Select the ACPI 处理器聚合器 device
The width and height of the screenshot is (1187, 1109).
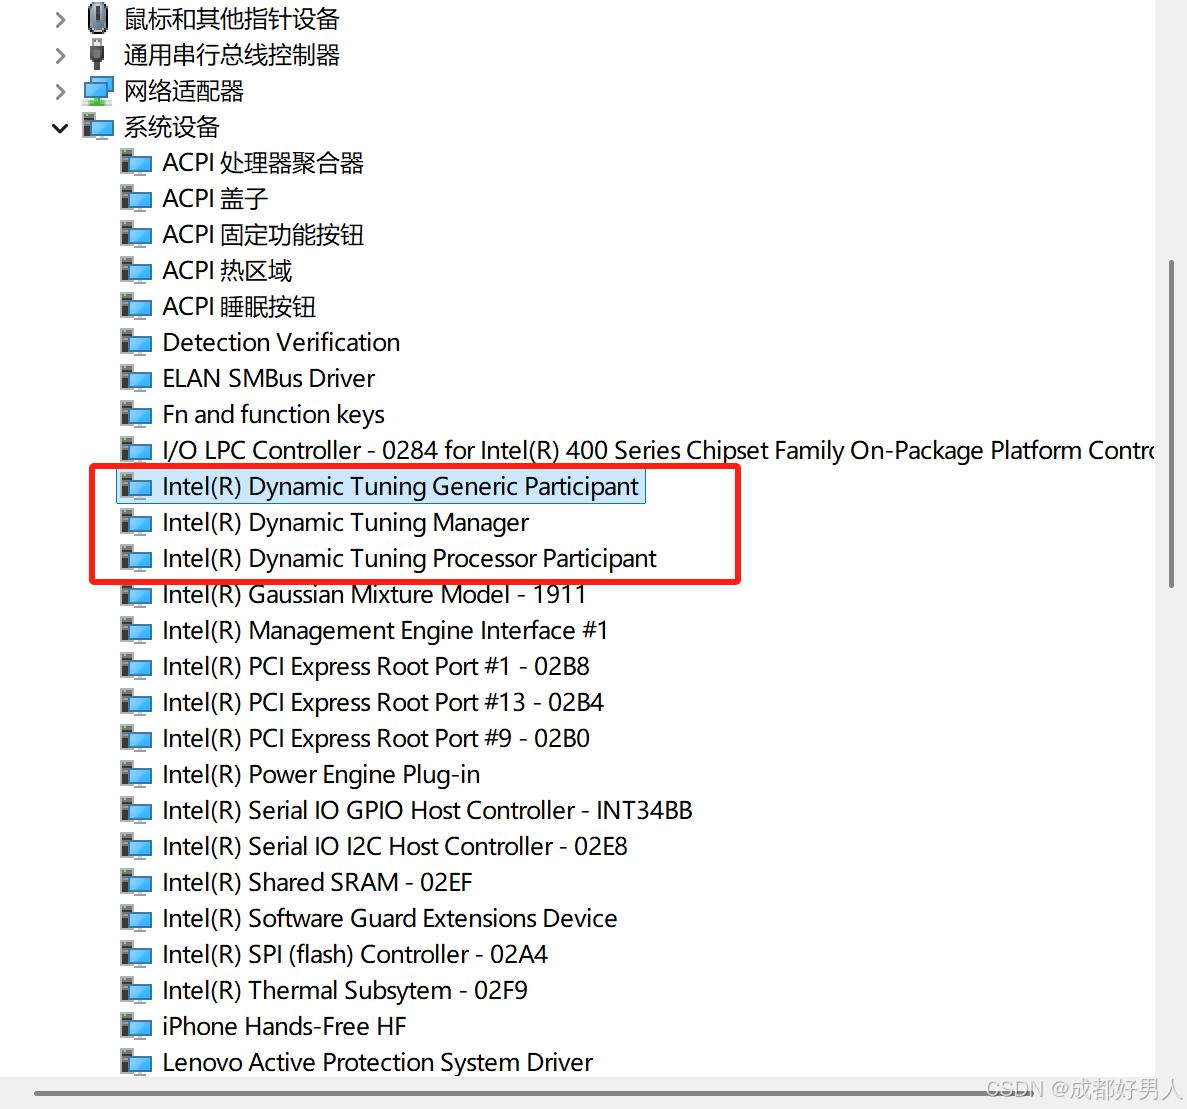pos(263,163)
